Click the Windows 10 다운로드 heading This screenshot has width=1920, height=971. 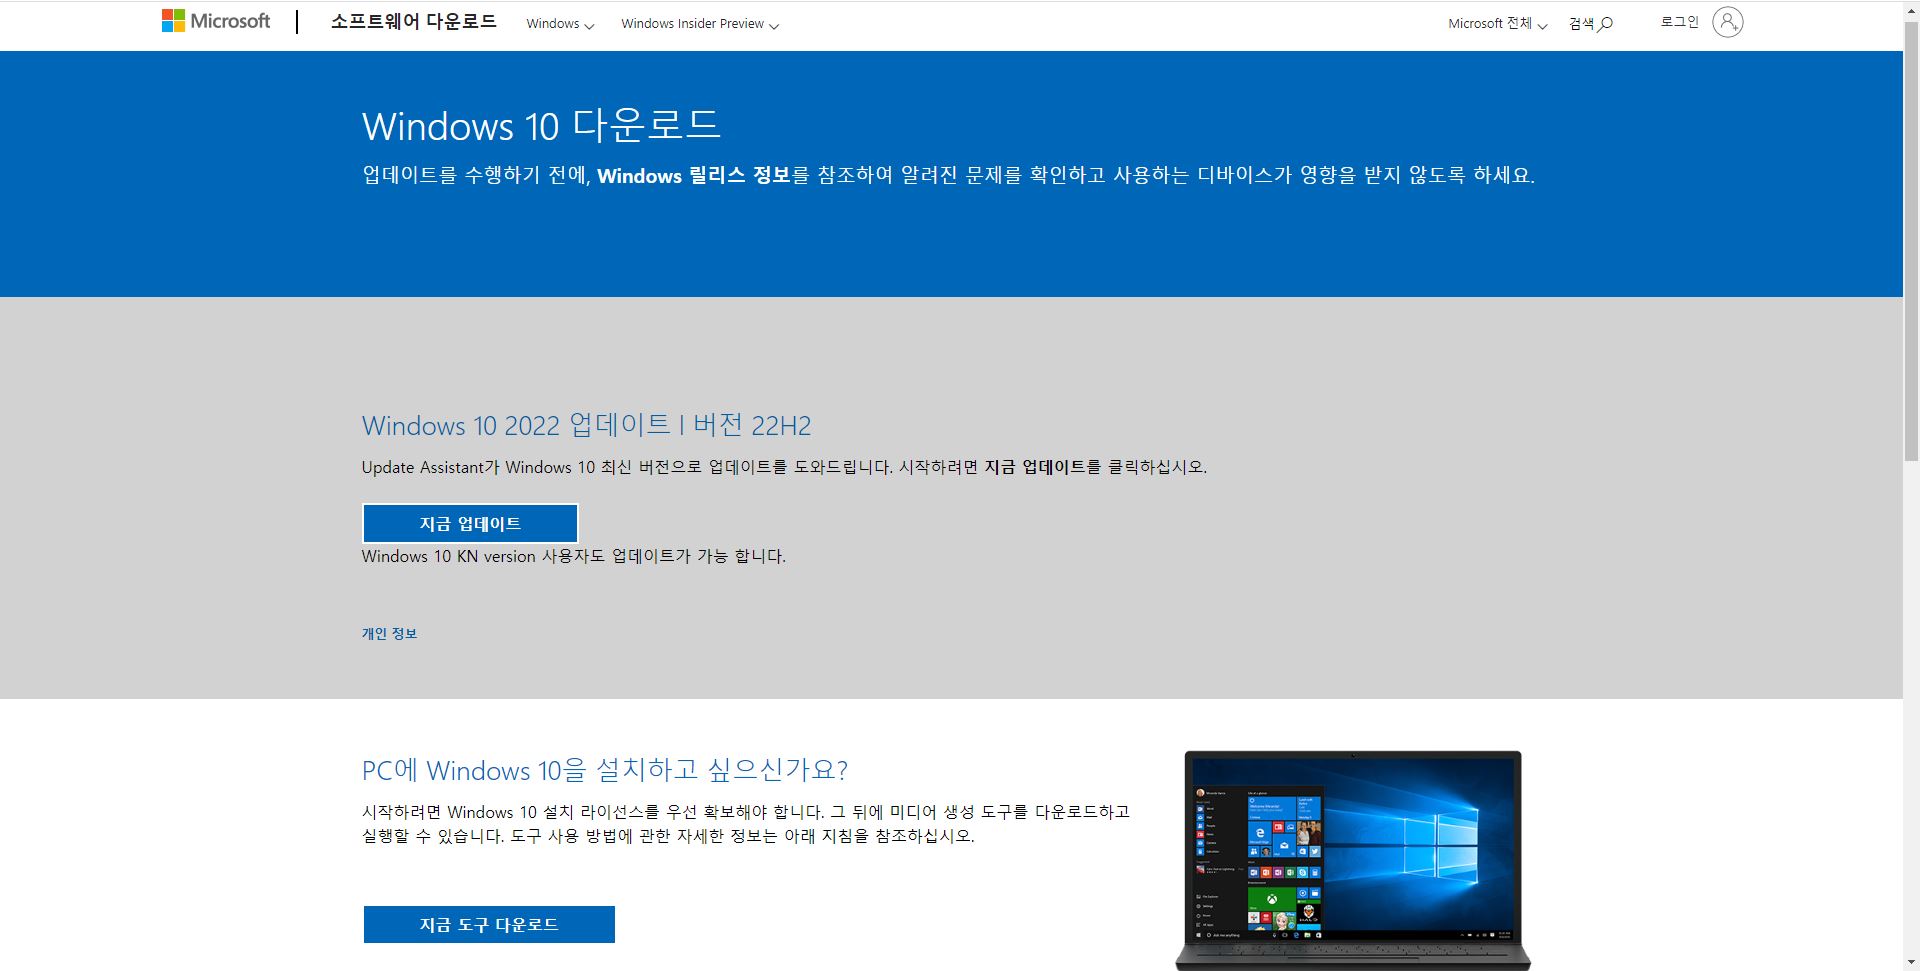[x=541, y=126]
